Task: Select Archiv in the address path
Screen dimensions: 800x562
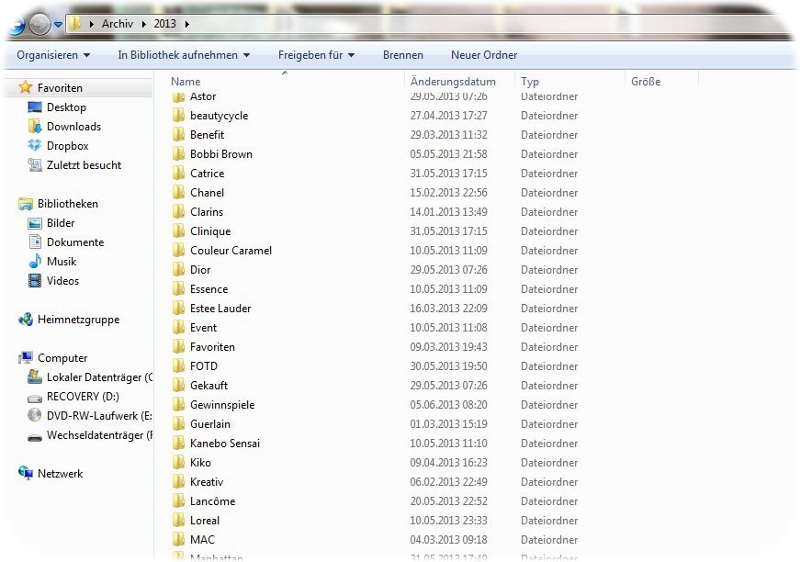Action: [117, 24]
